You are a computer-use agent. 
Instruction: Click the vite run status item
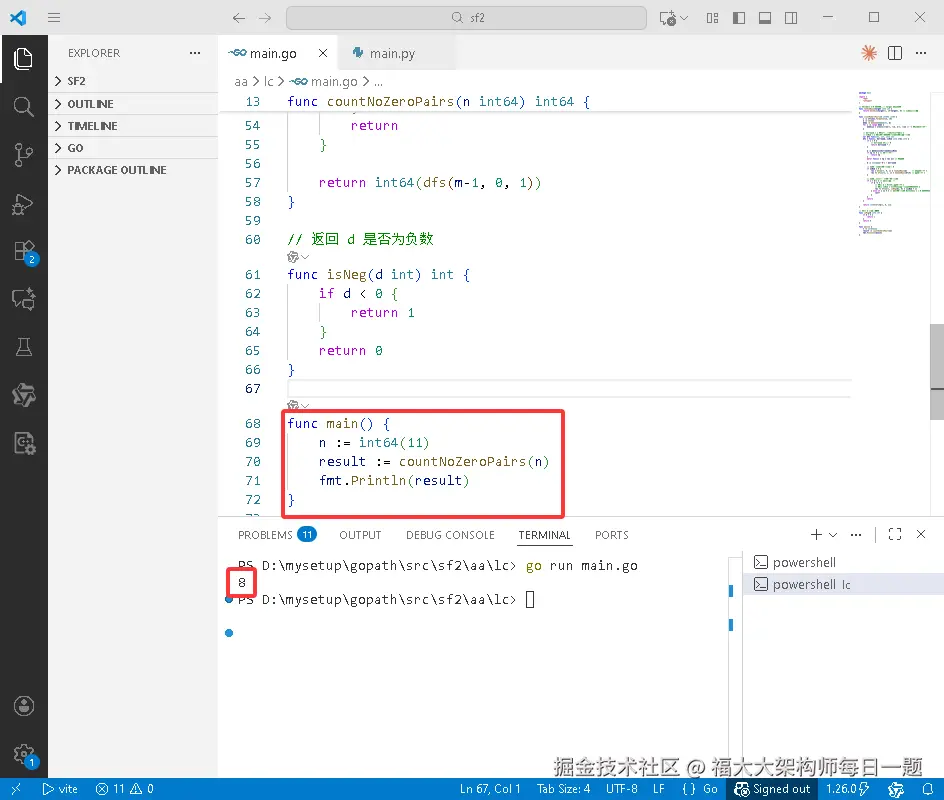pyautogui.click(x=60, y=789)
